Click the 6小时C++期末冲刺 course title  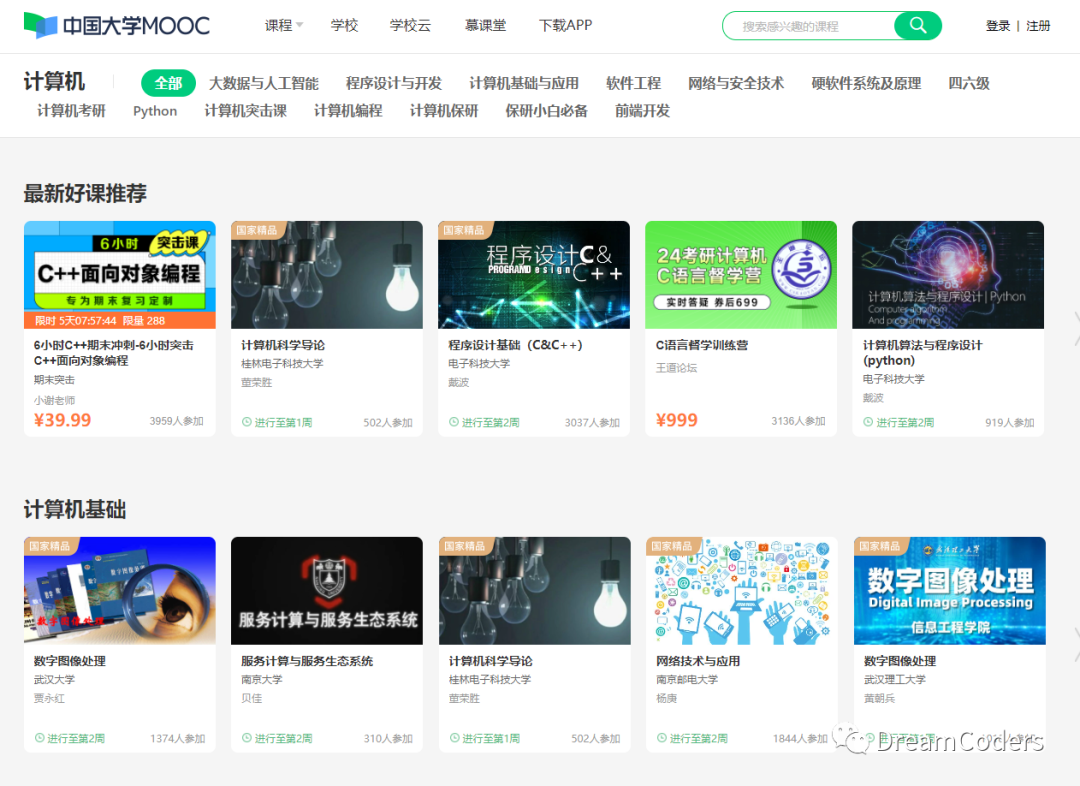click(x=114, y=353)
